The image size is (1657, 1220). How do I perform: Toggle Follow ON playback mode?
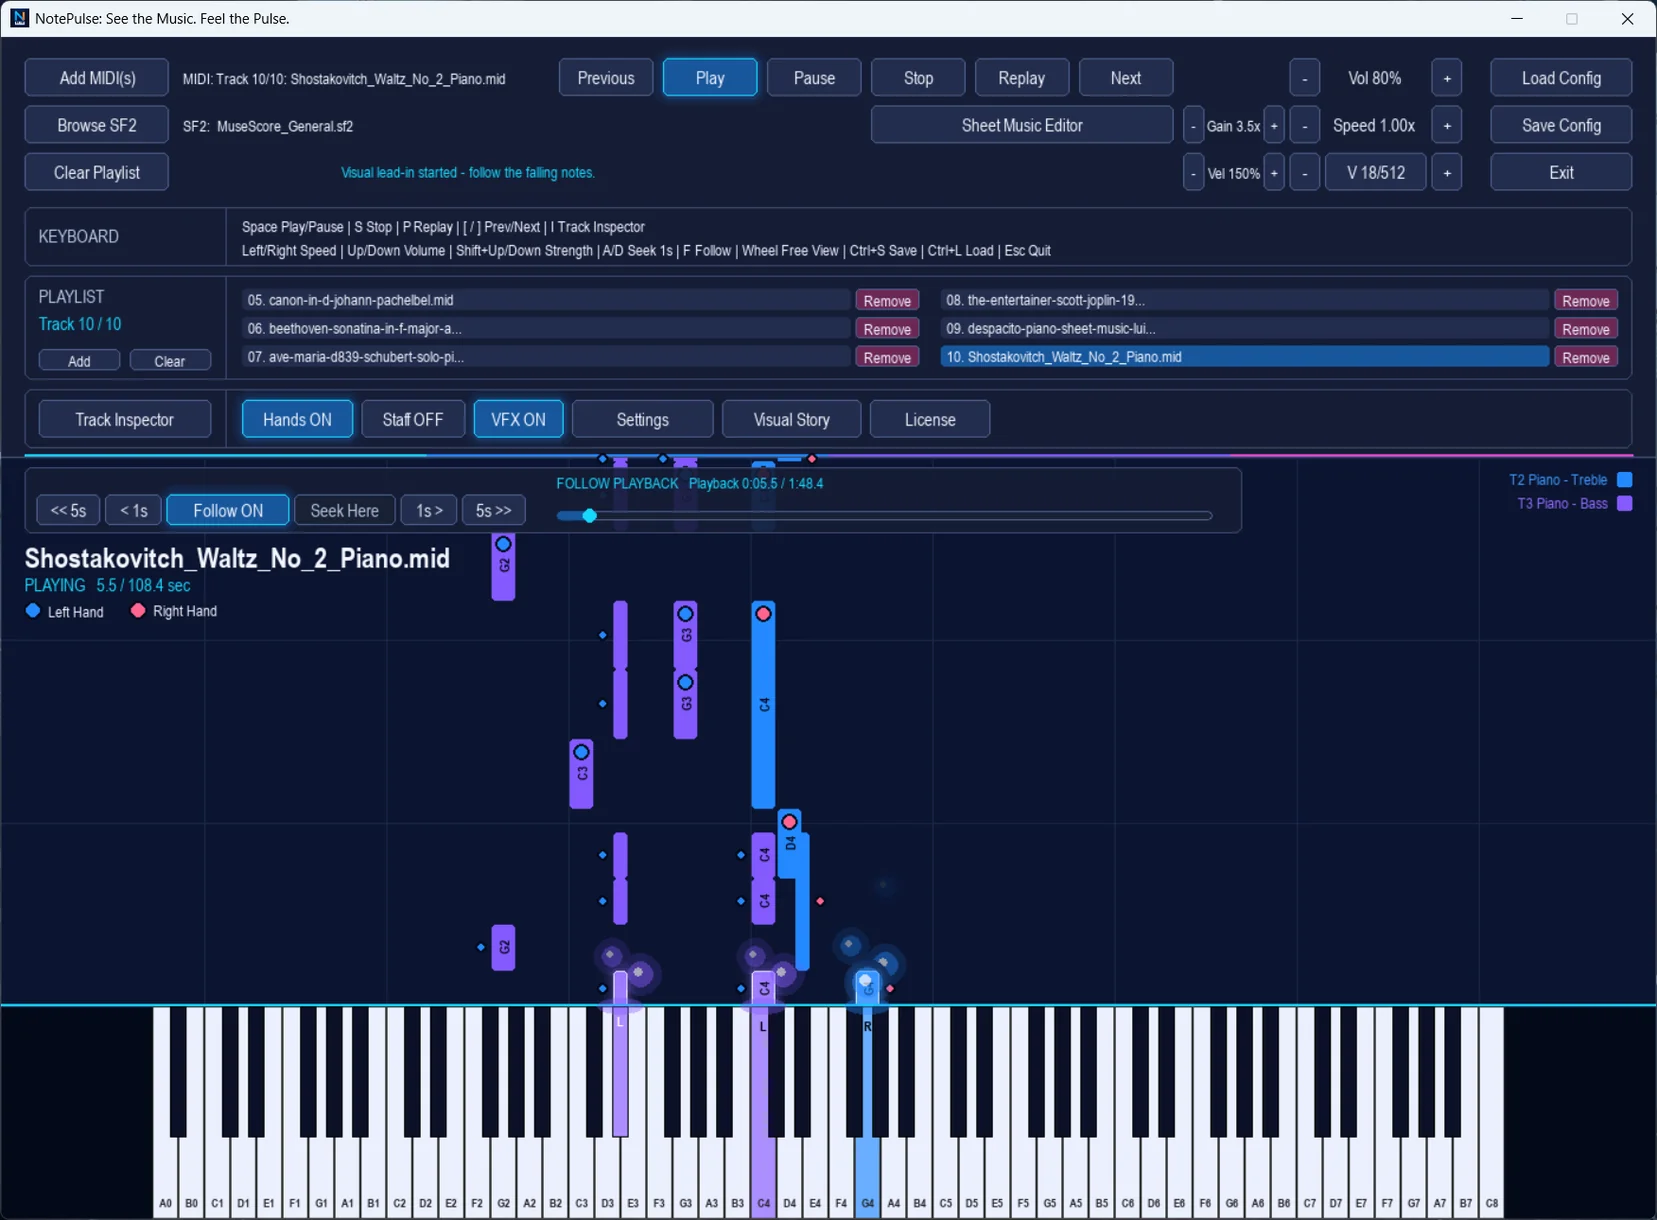[x=228, y=510]
